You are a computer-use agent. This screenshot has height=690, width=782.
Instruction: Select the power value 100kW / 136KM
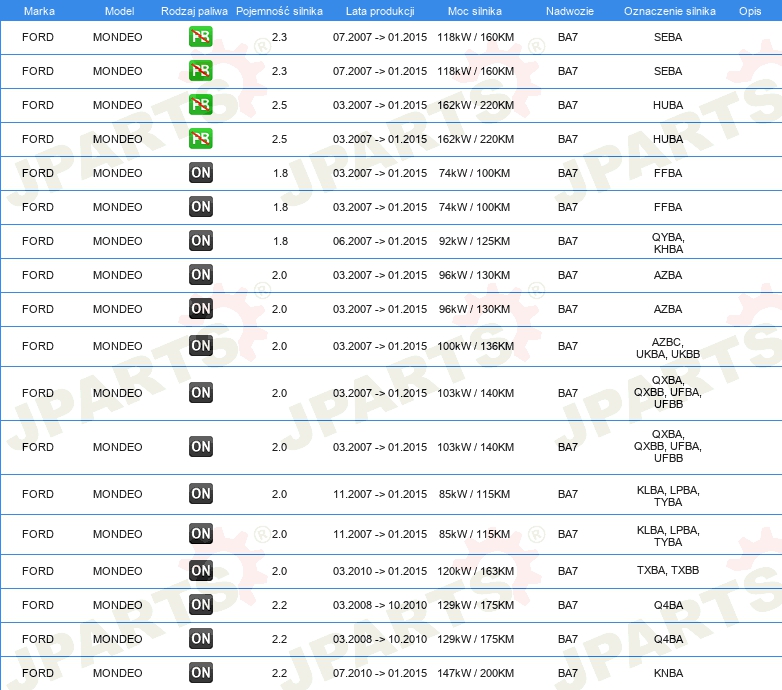click(475, 346)
